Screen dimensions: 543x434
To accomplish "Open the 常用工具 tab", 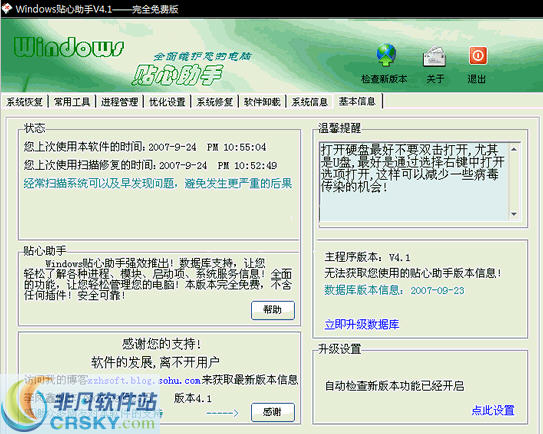I will (x=72, y=102).
